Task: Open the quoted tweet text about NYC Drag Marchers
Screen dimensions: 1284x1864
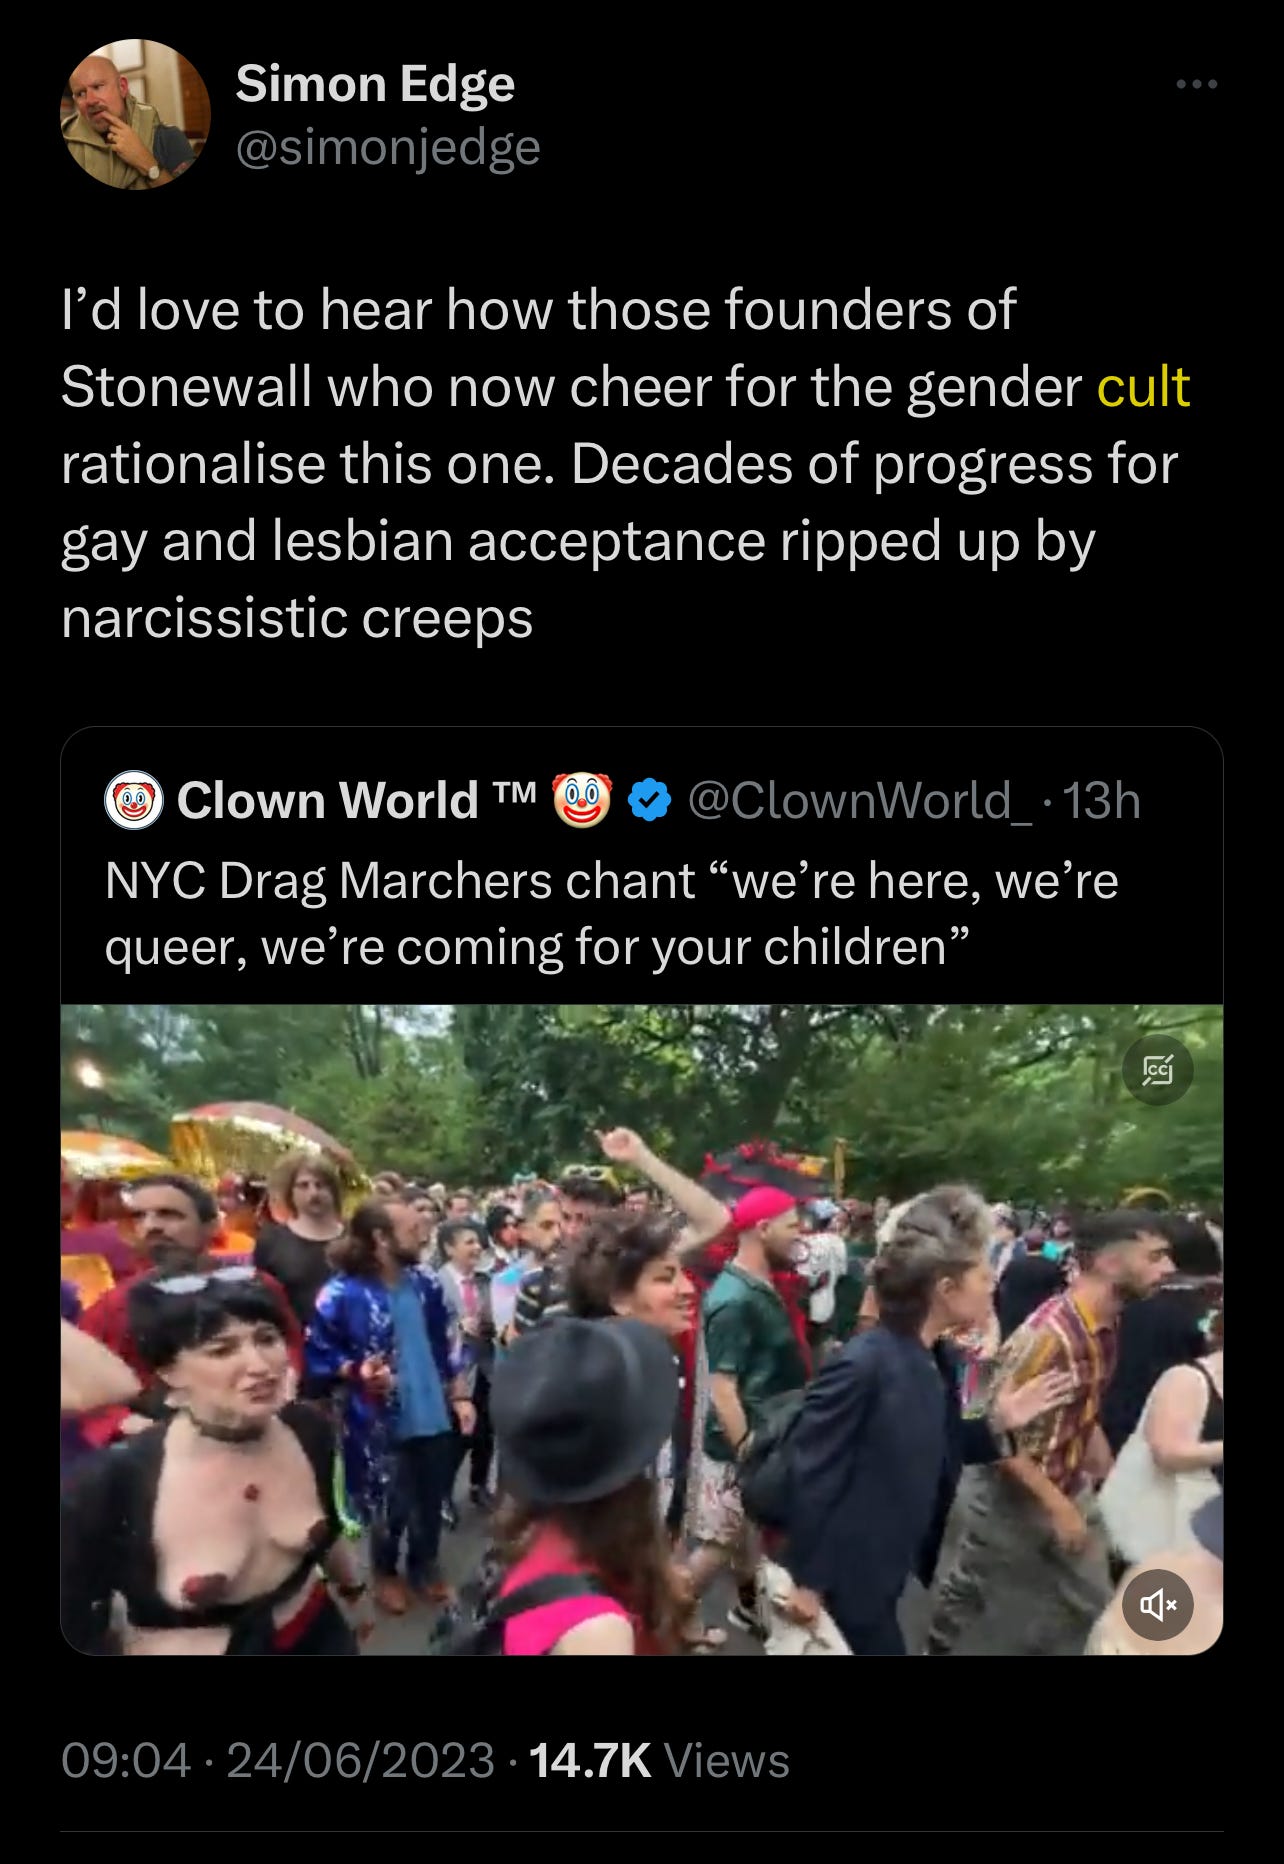Action: click(611, 914)
